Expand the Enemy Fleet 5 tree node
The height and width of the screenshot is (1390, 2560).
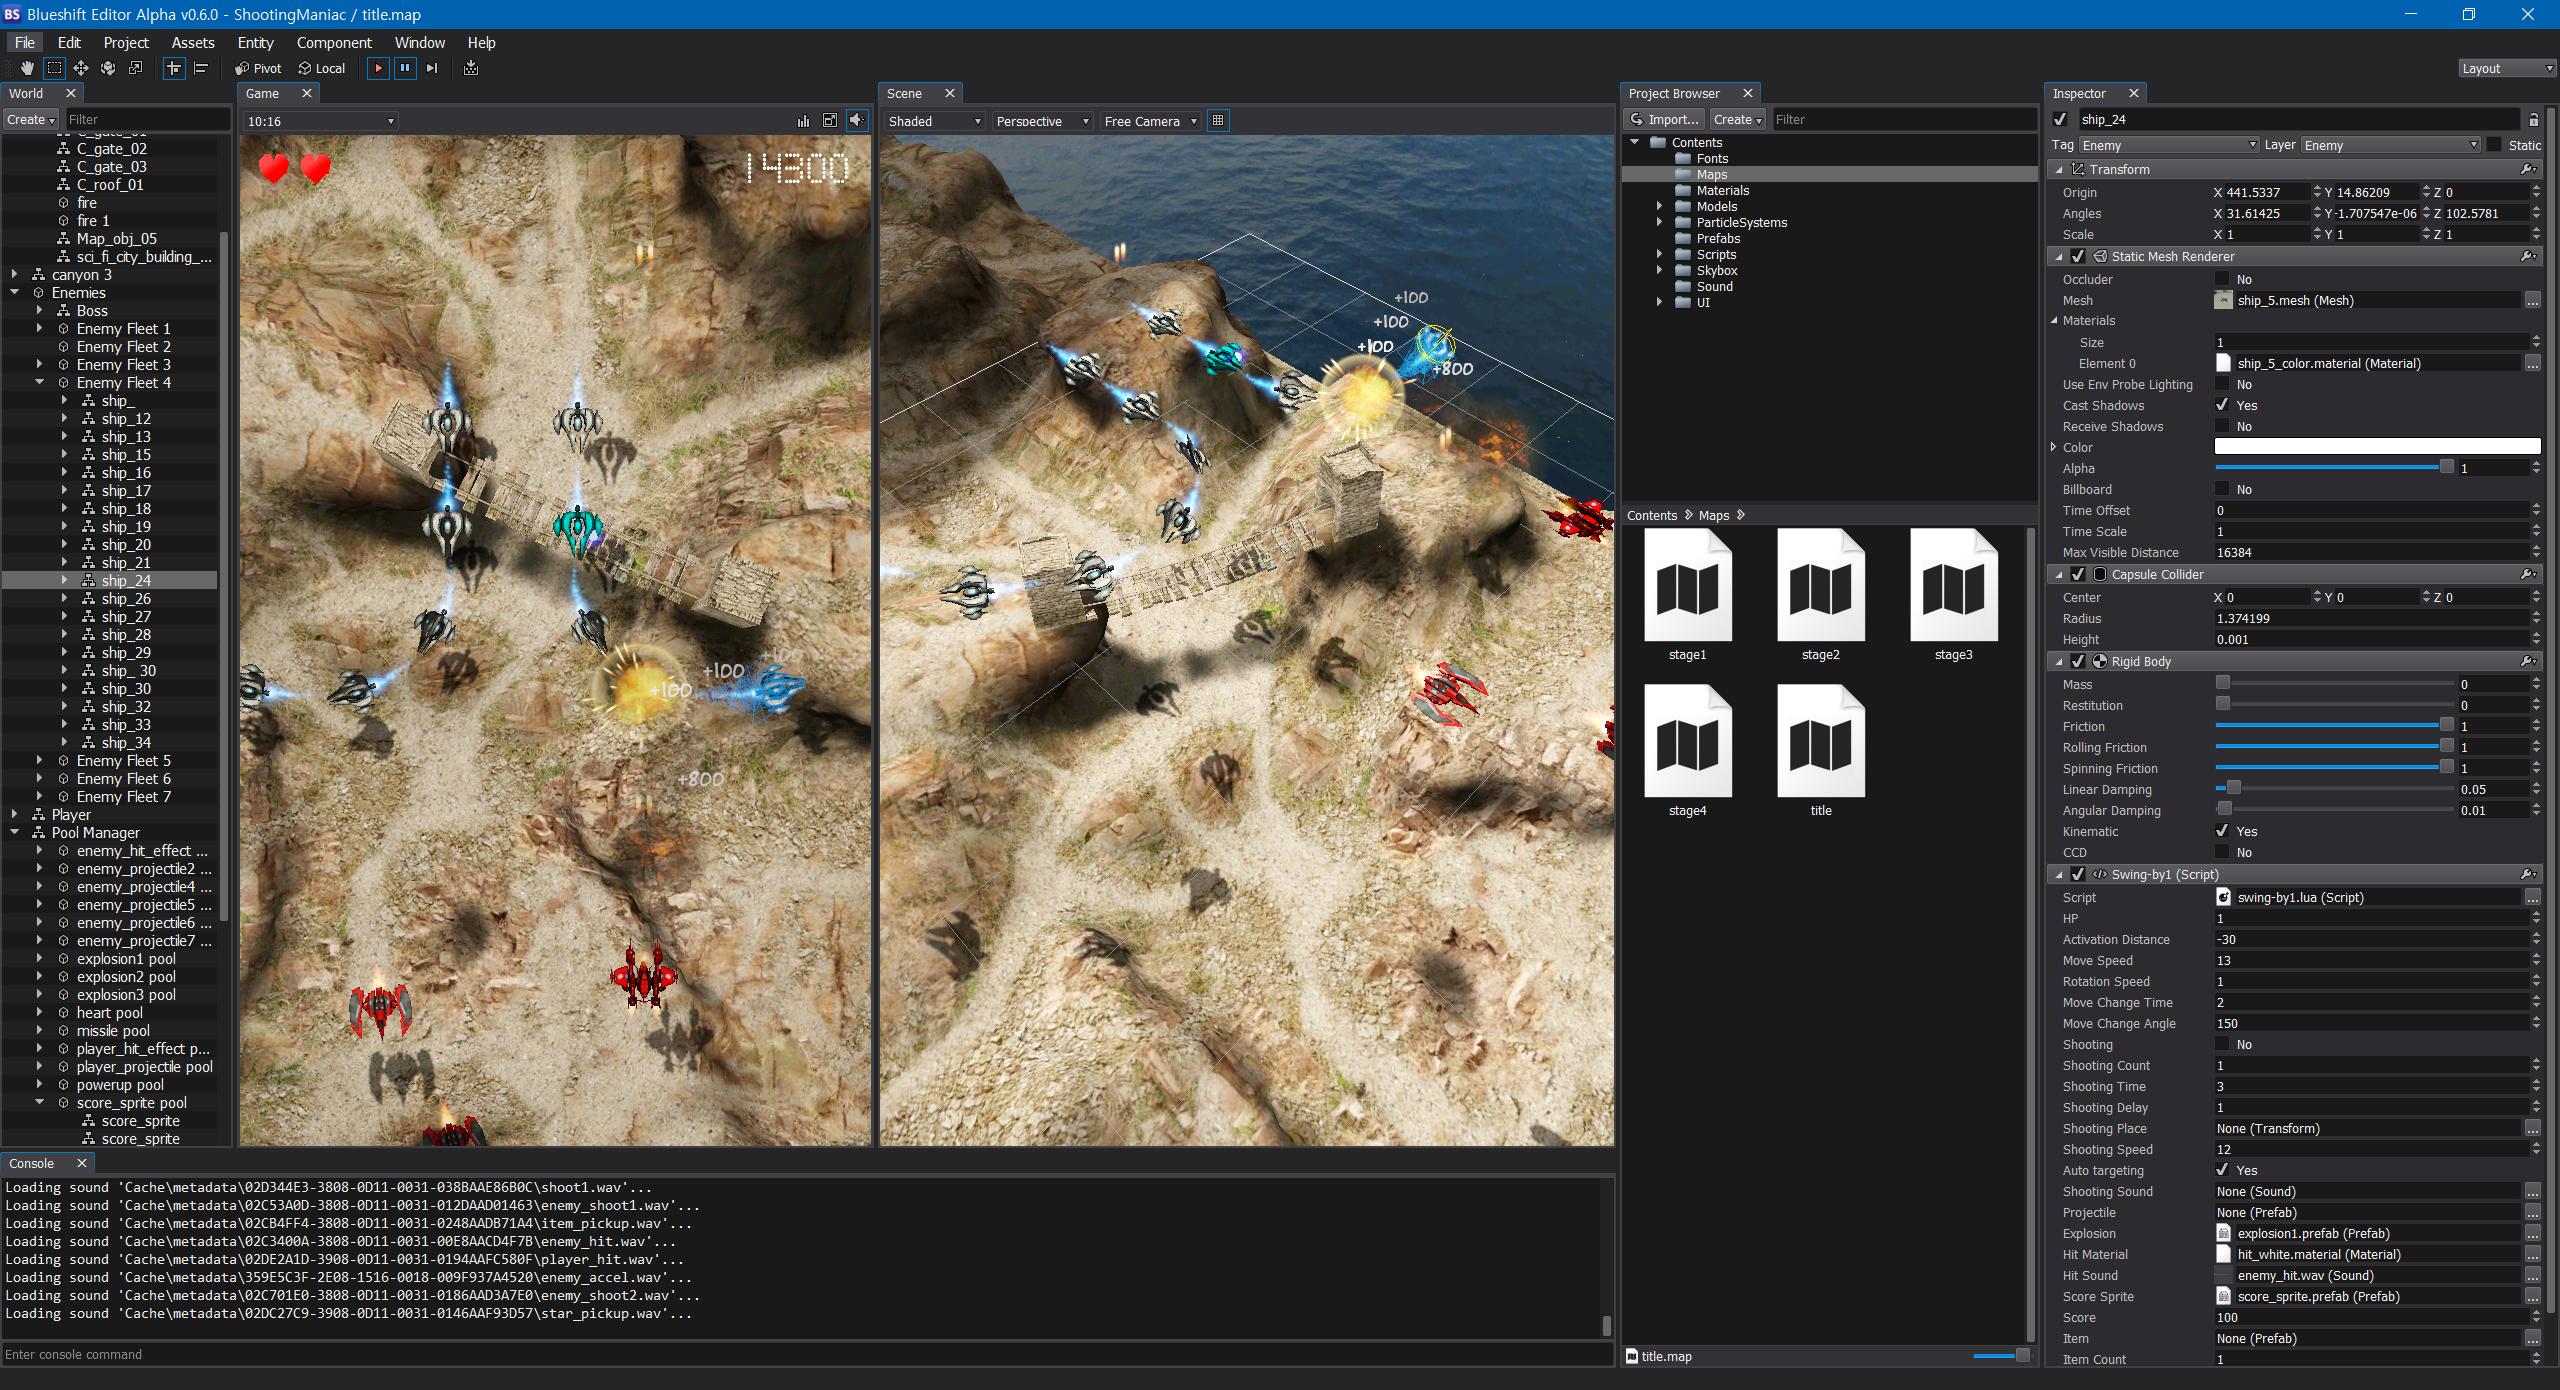pos(39,760)
